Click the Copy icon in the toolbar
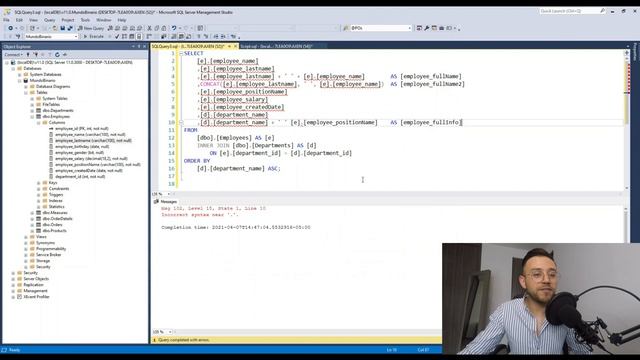 [x=157, y=28]
